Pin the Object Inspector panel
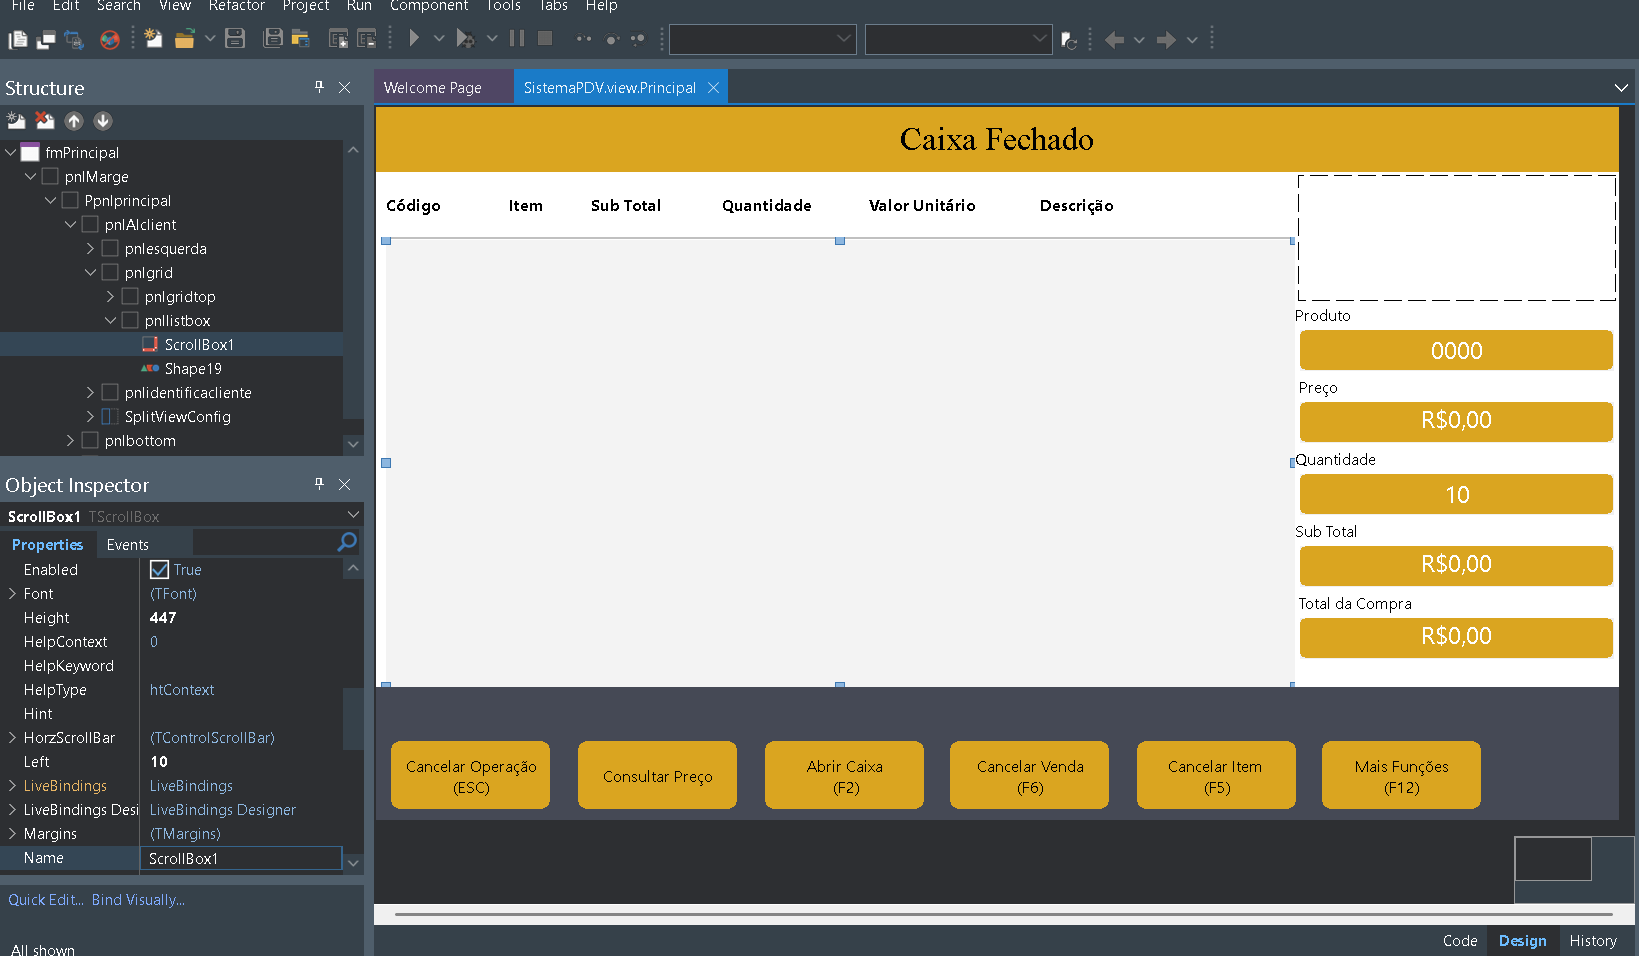 point(319,484)
